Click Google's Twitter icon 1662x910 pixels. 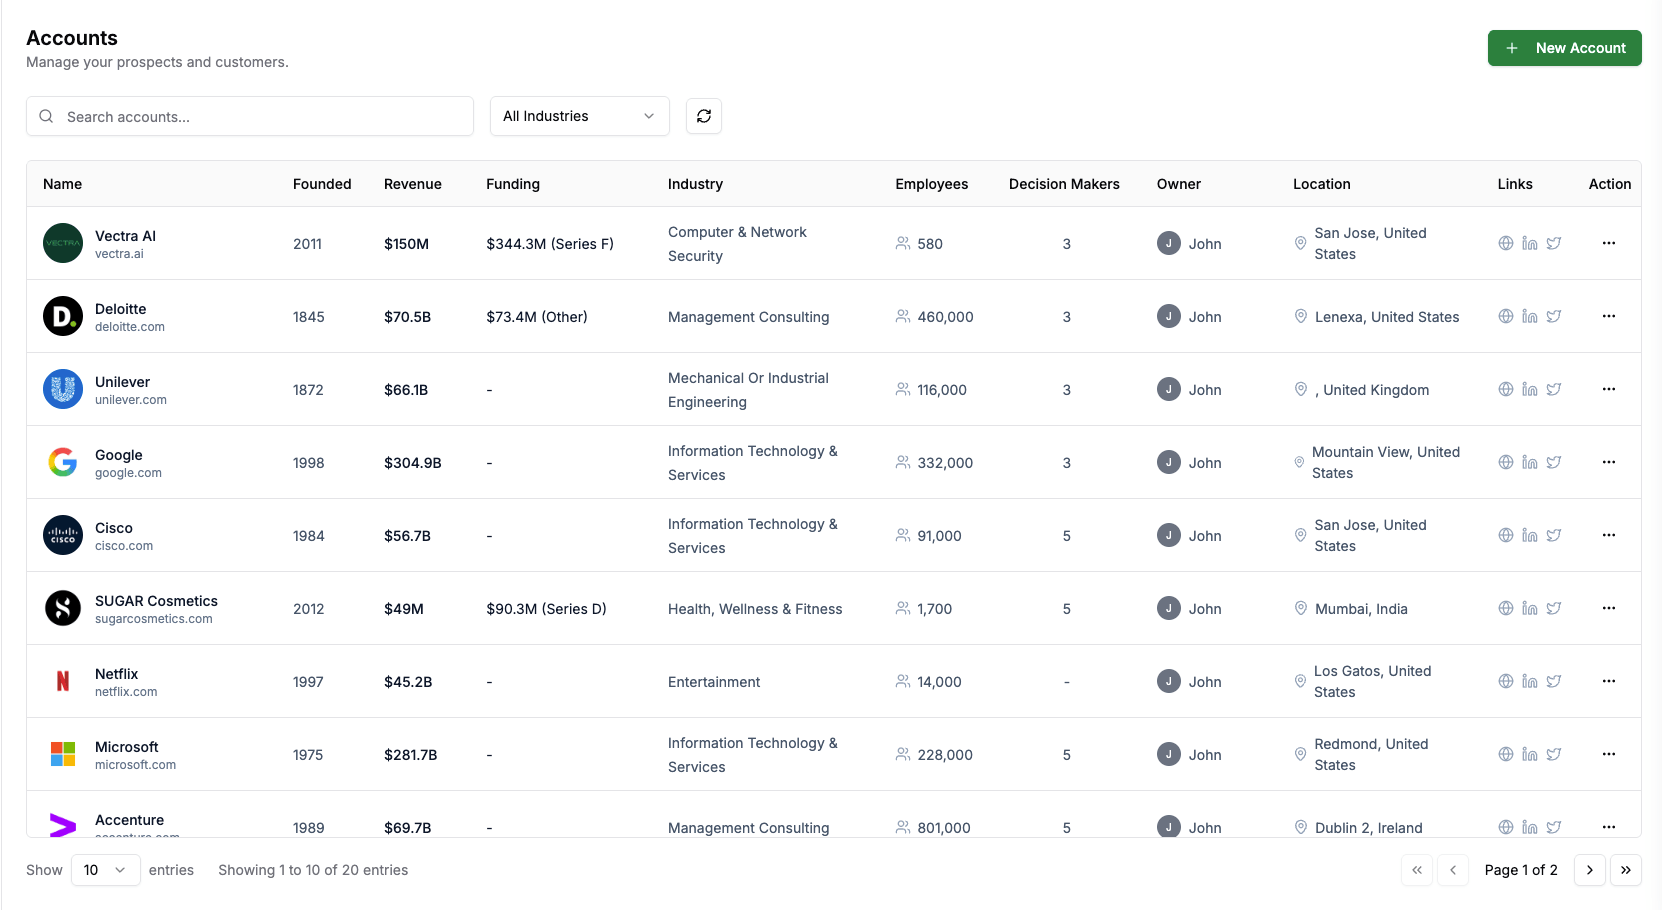point(1554,462)
